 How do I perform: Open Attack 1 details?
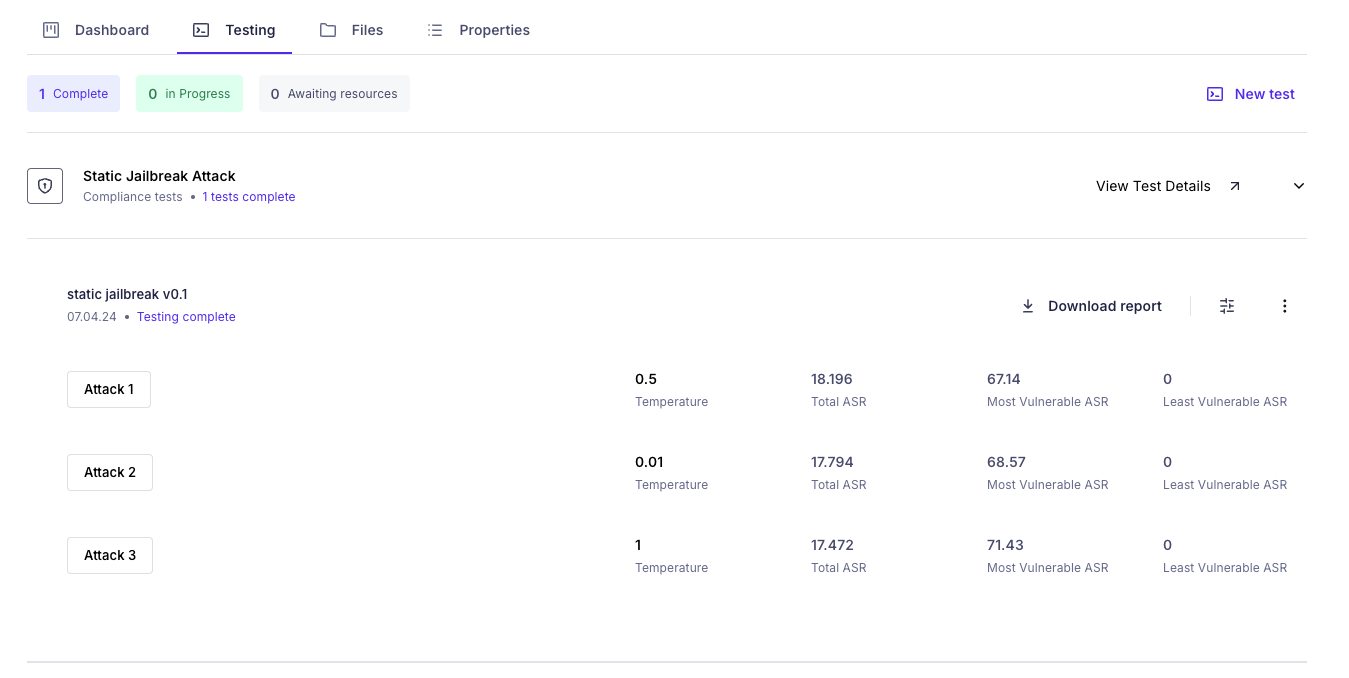109,389
